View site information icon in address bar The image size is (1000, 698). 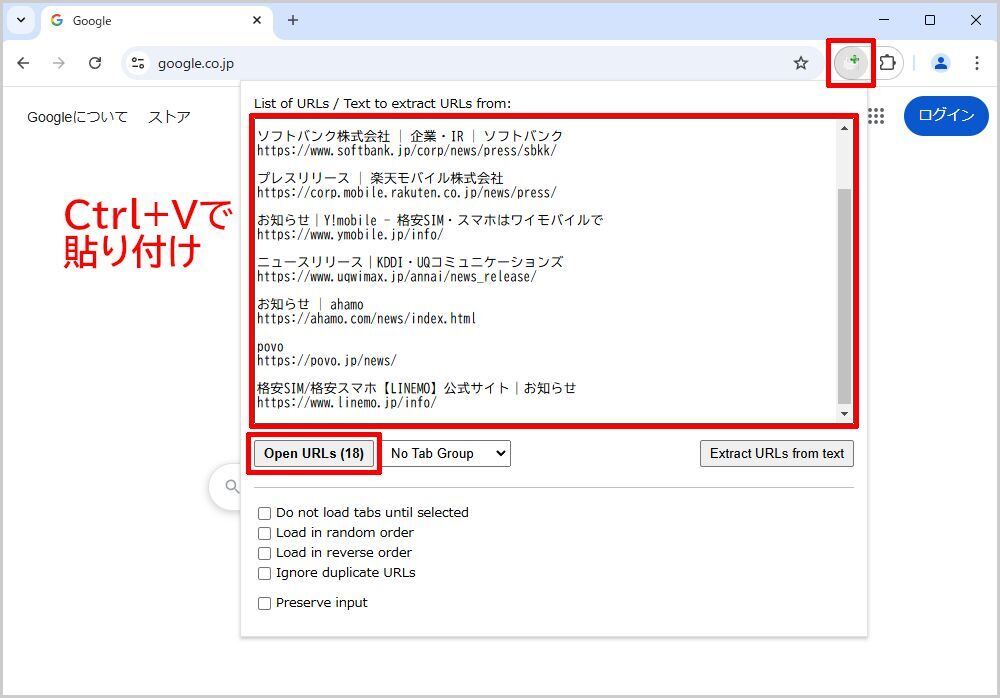[138, 63]
